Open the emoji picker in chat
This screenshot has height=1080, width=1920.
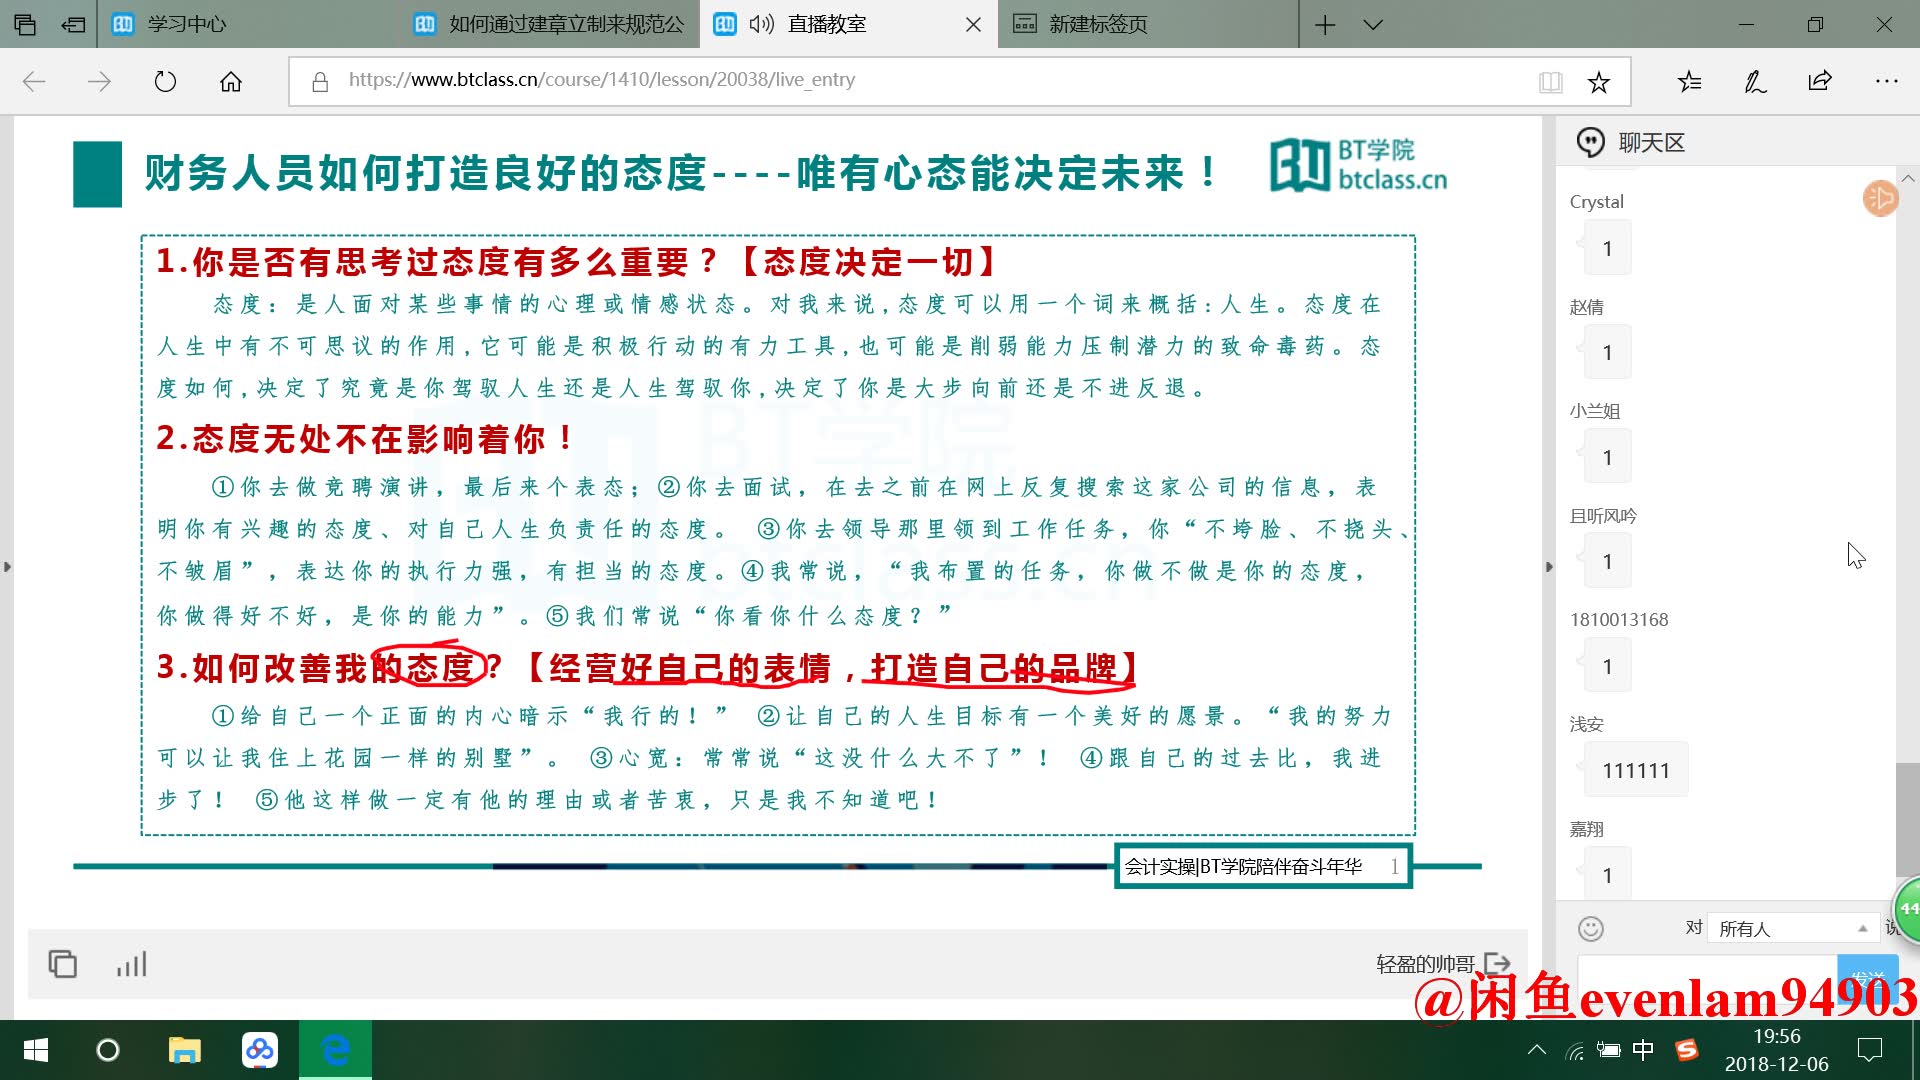pos(1591,929)
